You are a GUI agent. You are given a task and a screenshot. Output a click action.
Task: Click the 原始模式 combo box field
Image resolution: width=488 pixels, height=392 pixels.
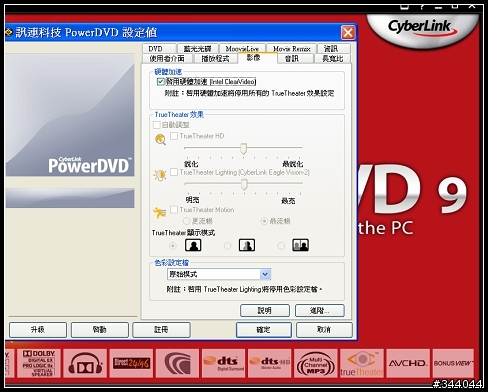pos(219,274)
